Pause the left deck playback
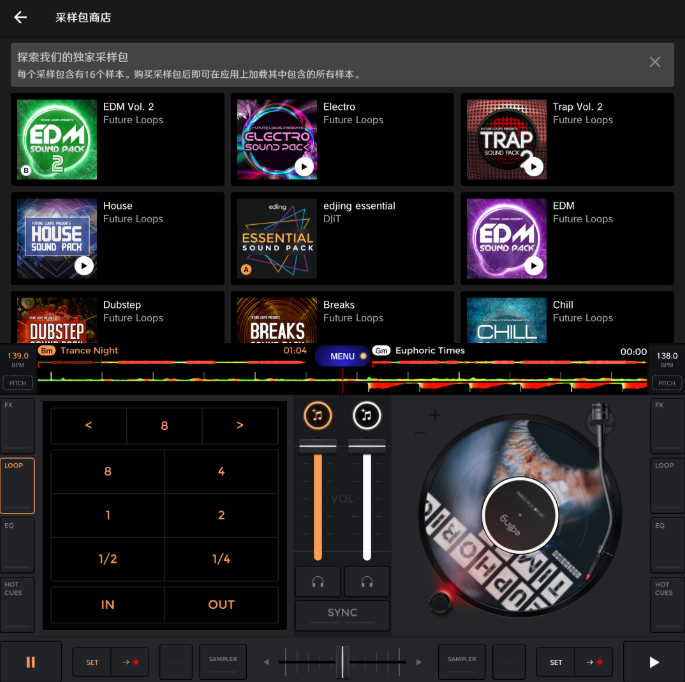 pyautogui.click(x=30, y=662)
